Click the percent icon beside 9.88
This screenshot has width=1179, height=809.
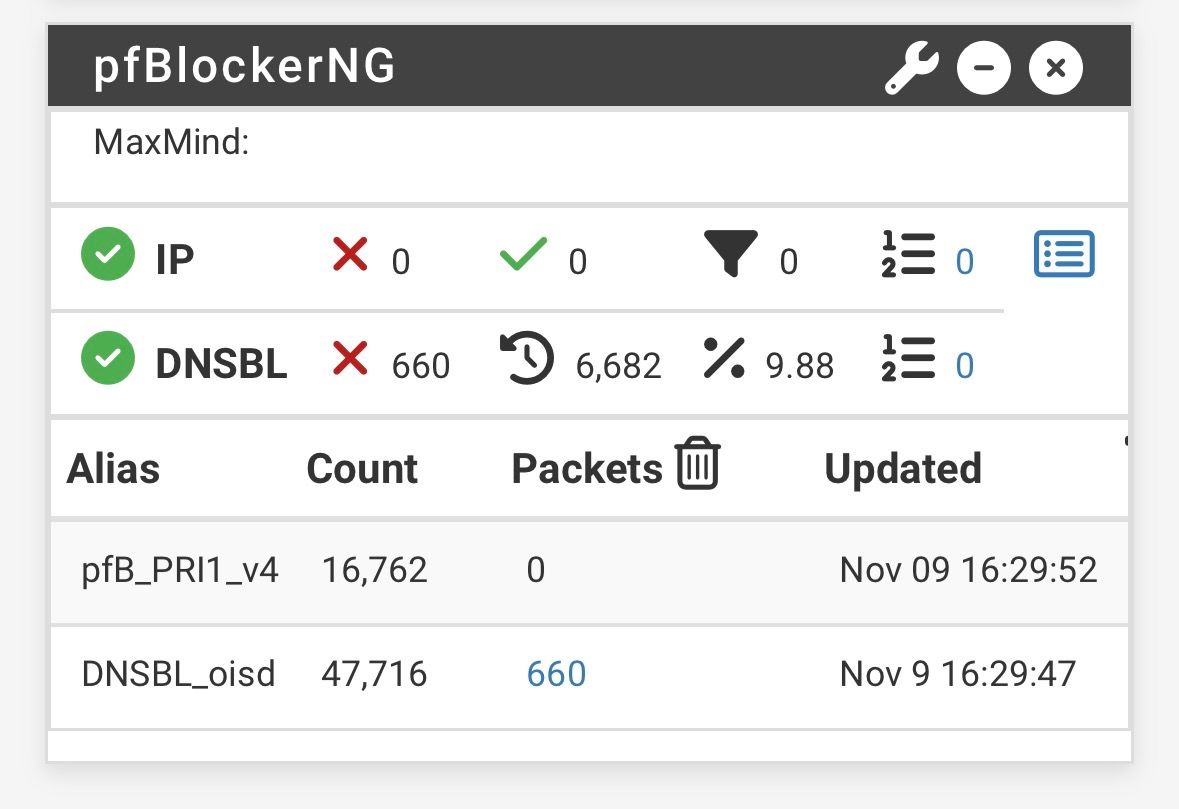click(724, 360)
